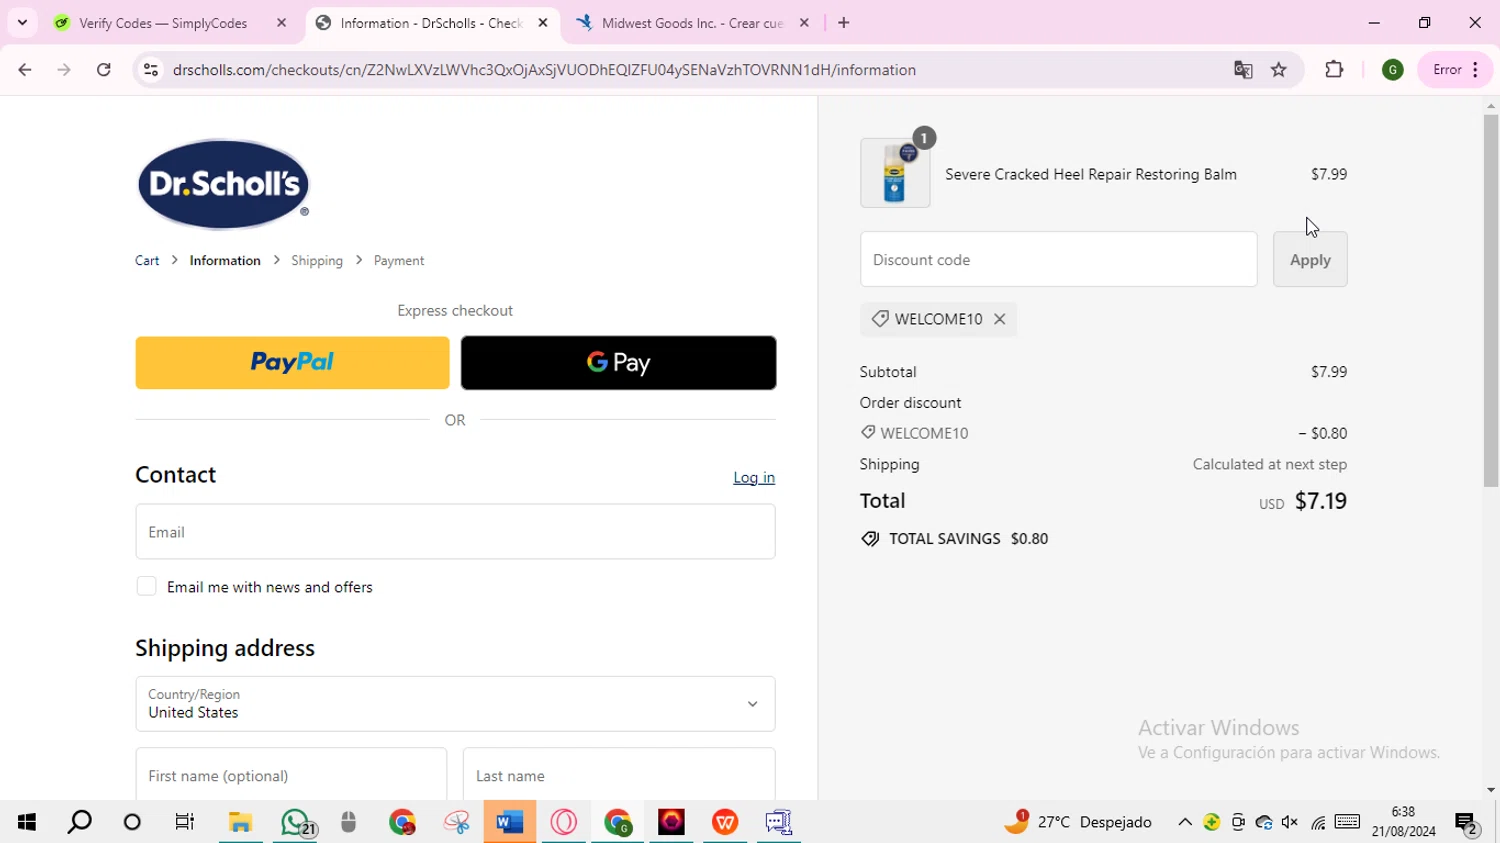The image size is (1500, 843).
Task: Go back to previous page
Action: coord(25,70)
